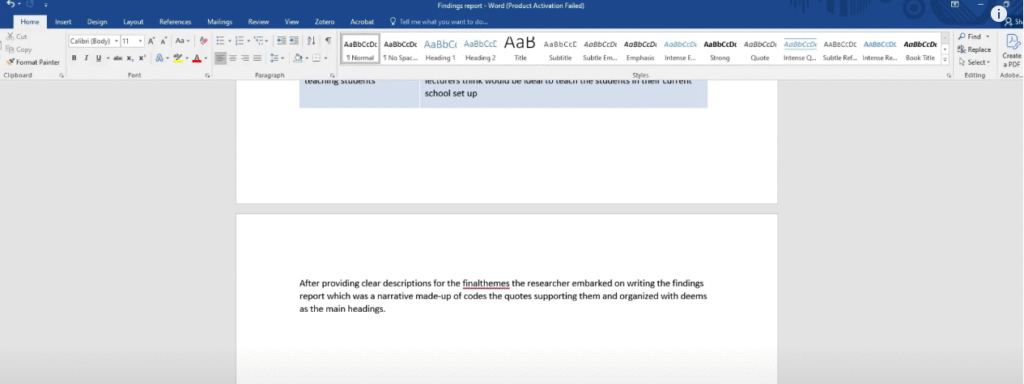Decrease paragraph indent

[x=281, y=40]
